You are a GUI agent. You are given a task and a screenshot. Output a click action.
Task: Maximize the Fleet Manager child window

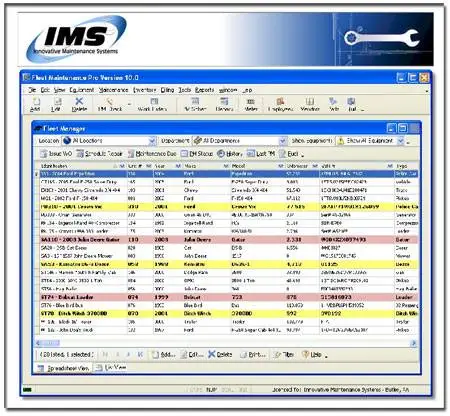click(x=403, y=128)
